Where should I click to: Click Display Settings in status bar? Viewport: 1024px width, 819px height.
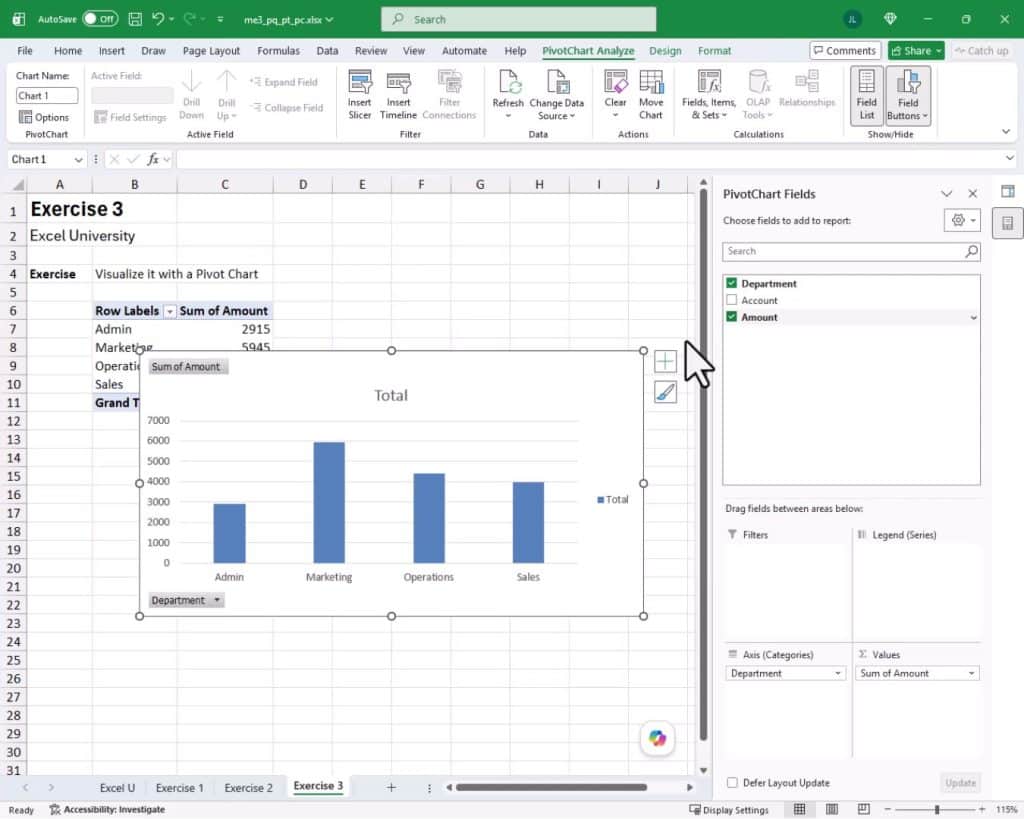[x=729, y=809]
